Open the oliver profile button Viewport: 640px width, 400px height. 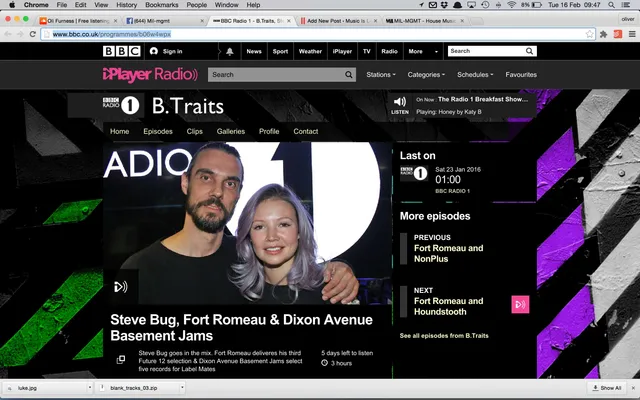628,19
